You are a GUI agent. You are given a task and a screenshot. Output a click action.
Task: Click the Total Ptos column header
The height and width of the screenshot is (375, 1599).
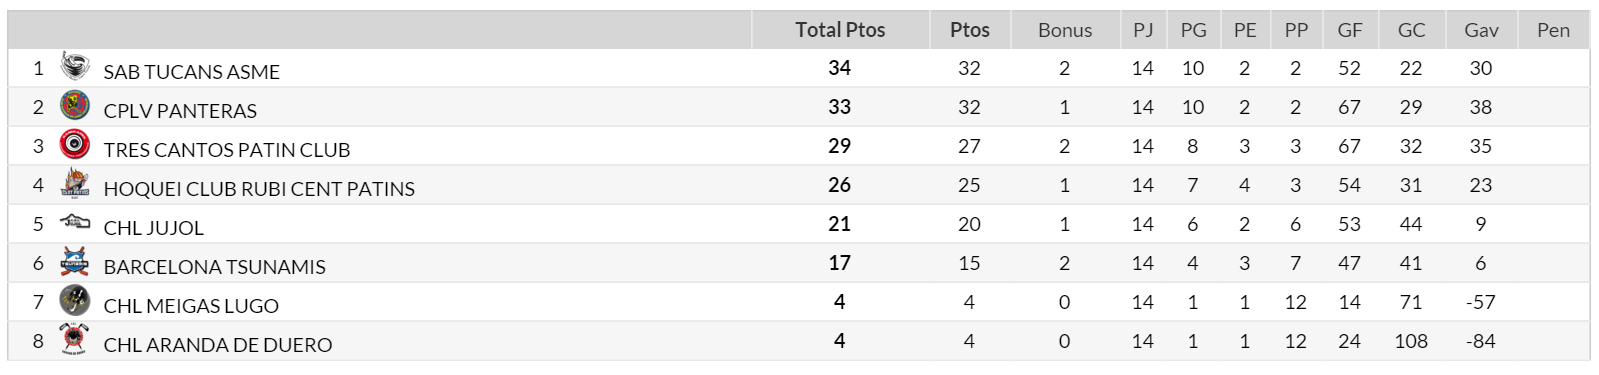840,30
